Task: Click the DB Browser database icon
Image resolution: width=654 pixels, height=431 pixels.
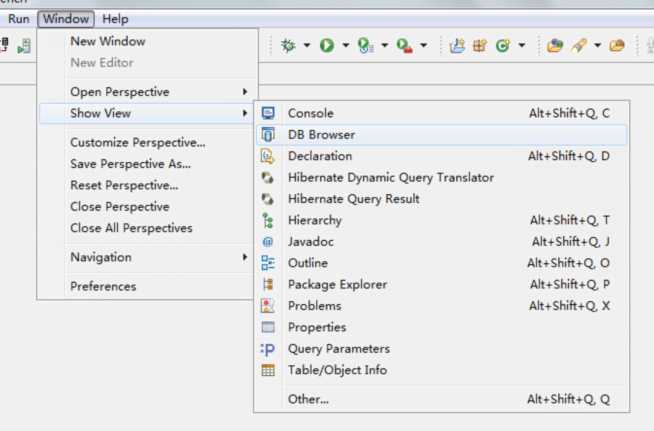Action: [268, 134]
